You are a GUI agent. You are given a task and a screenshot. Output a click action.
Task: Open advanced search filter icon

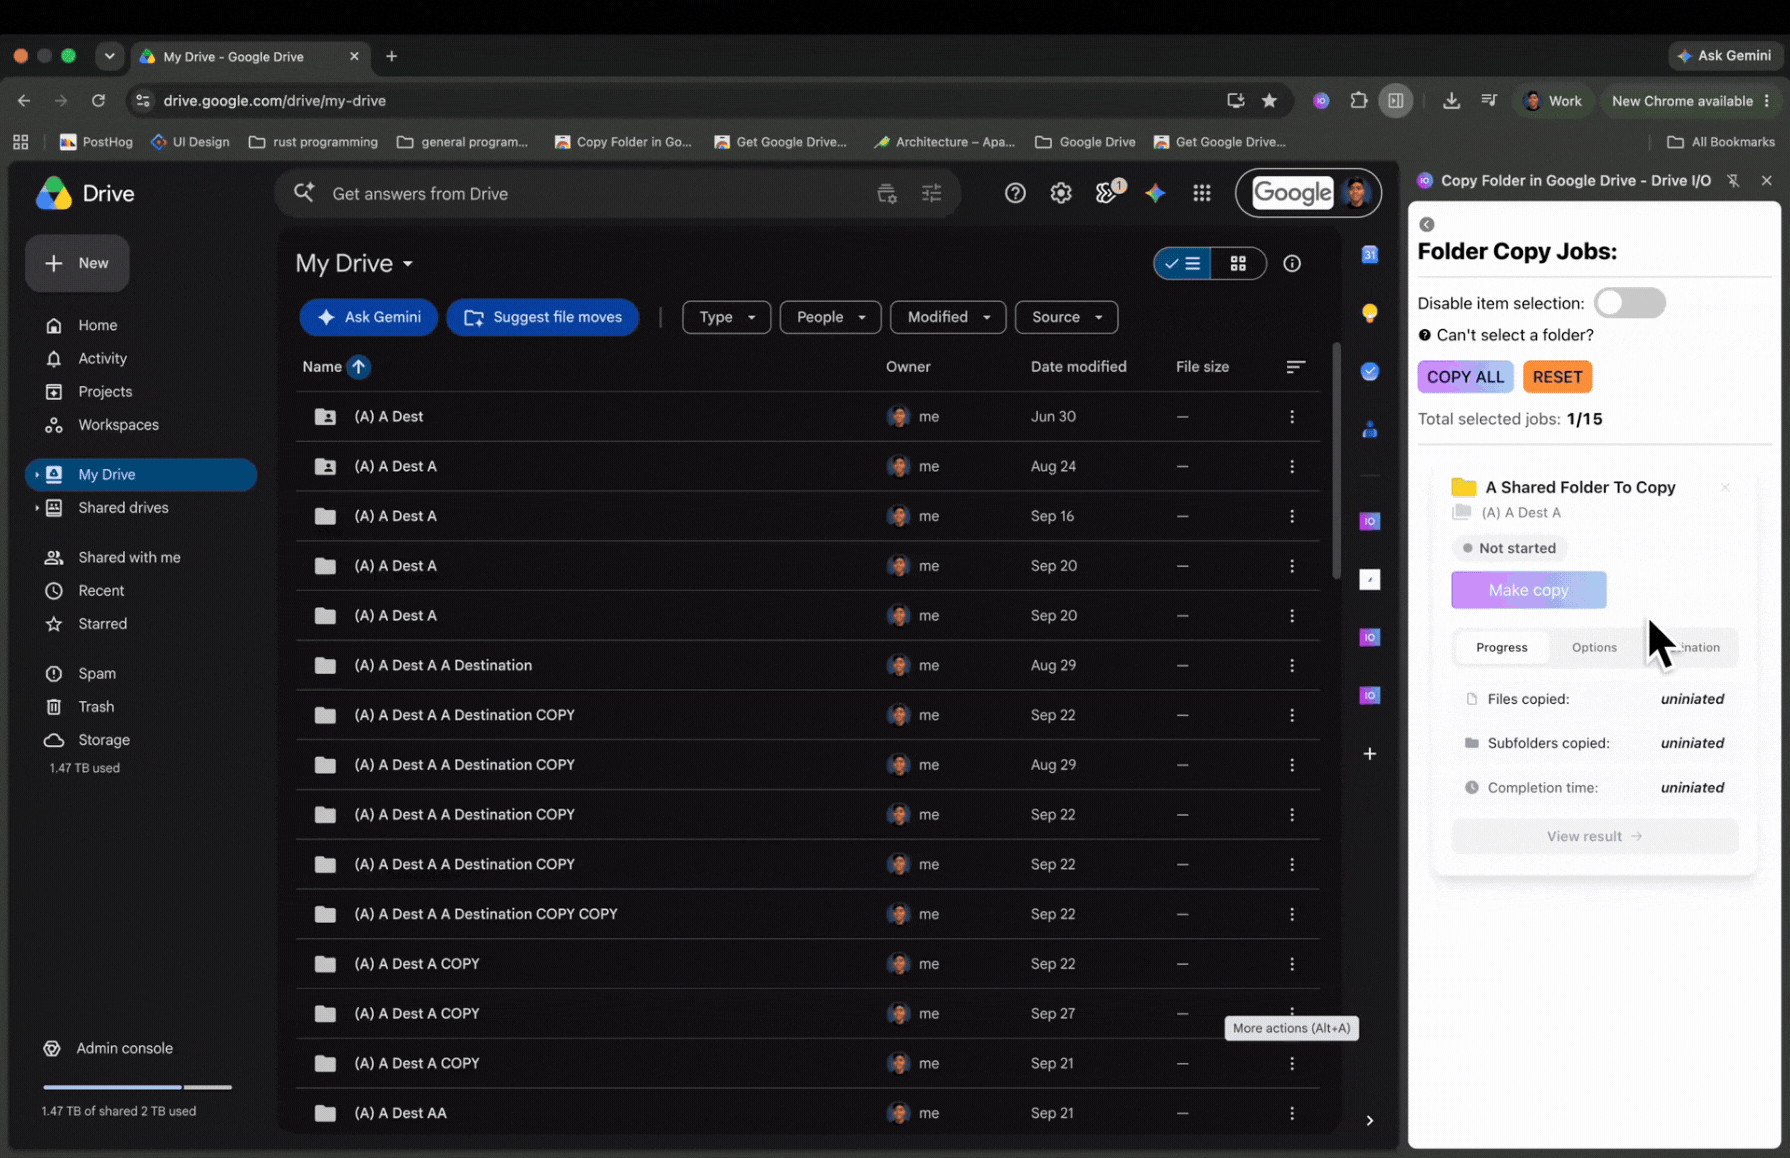[932, 193]
